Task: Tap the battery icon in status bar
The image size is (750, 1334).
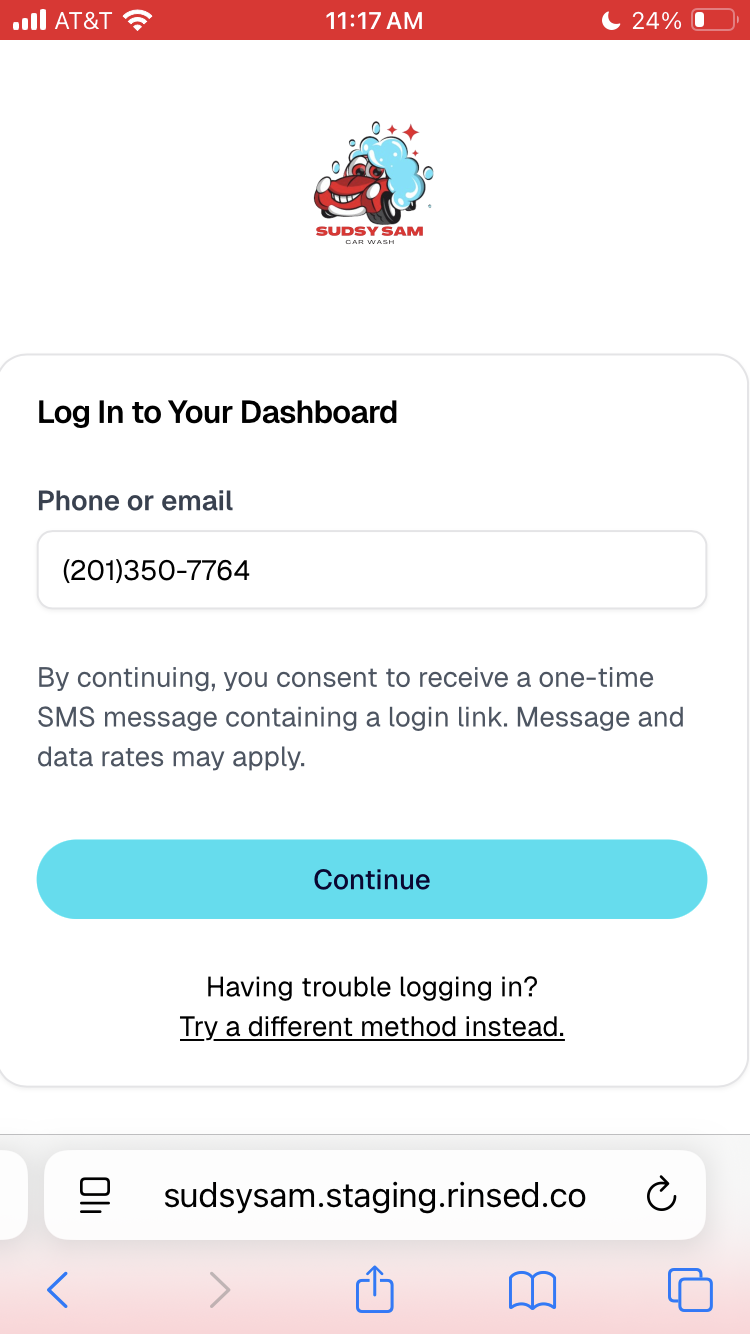Action: click(714, 20)
